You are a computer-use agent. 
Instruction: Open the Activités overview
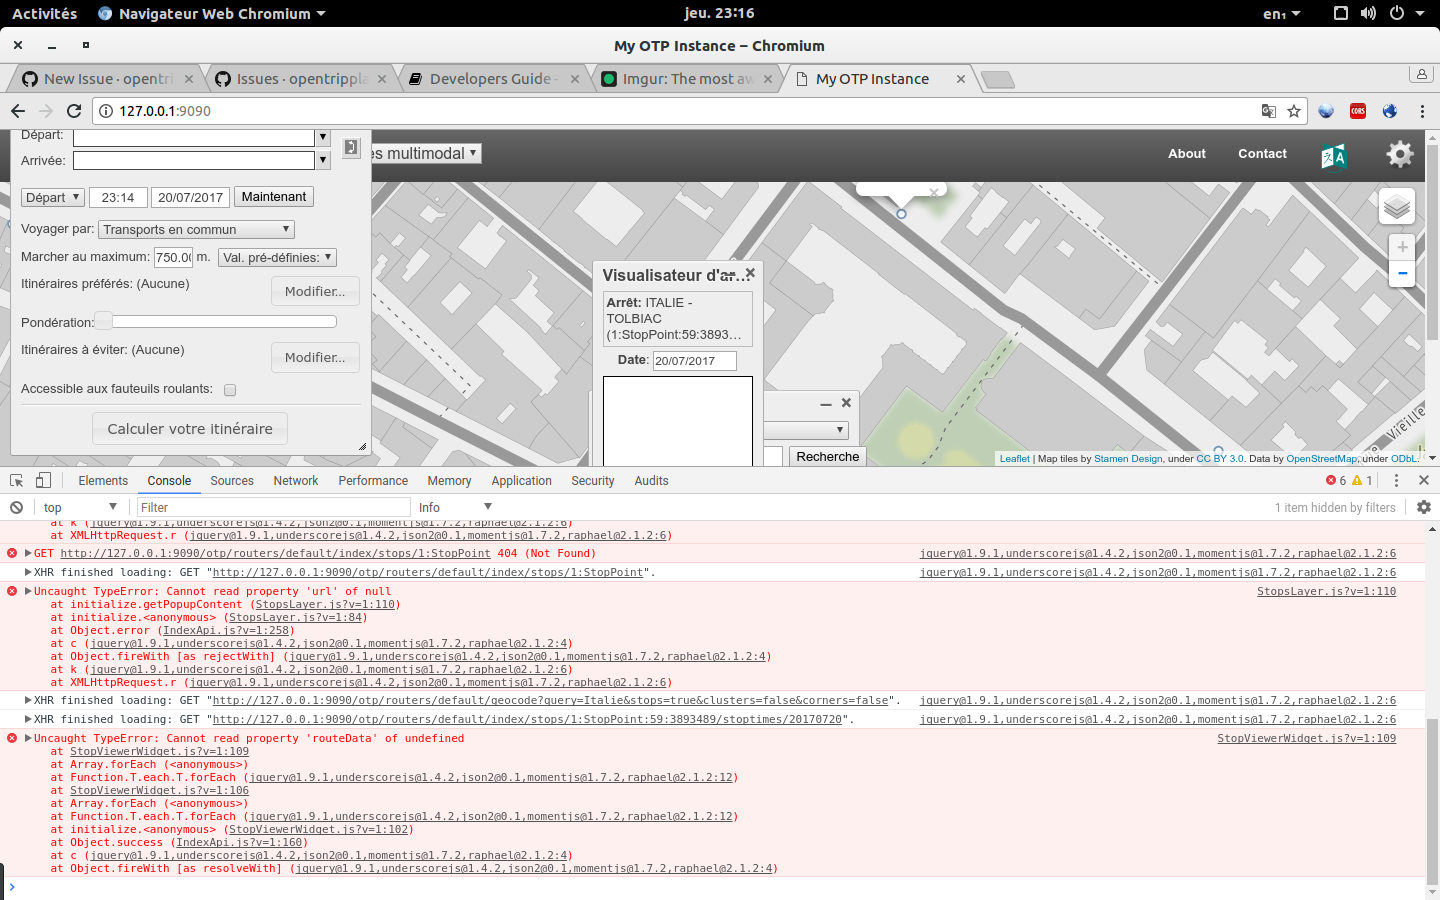45,13
